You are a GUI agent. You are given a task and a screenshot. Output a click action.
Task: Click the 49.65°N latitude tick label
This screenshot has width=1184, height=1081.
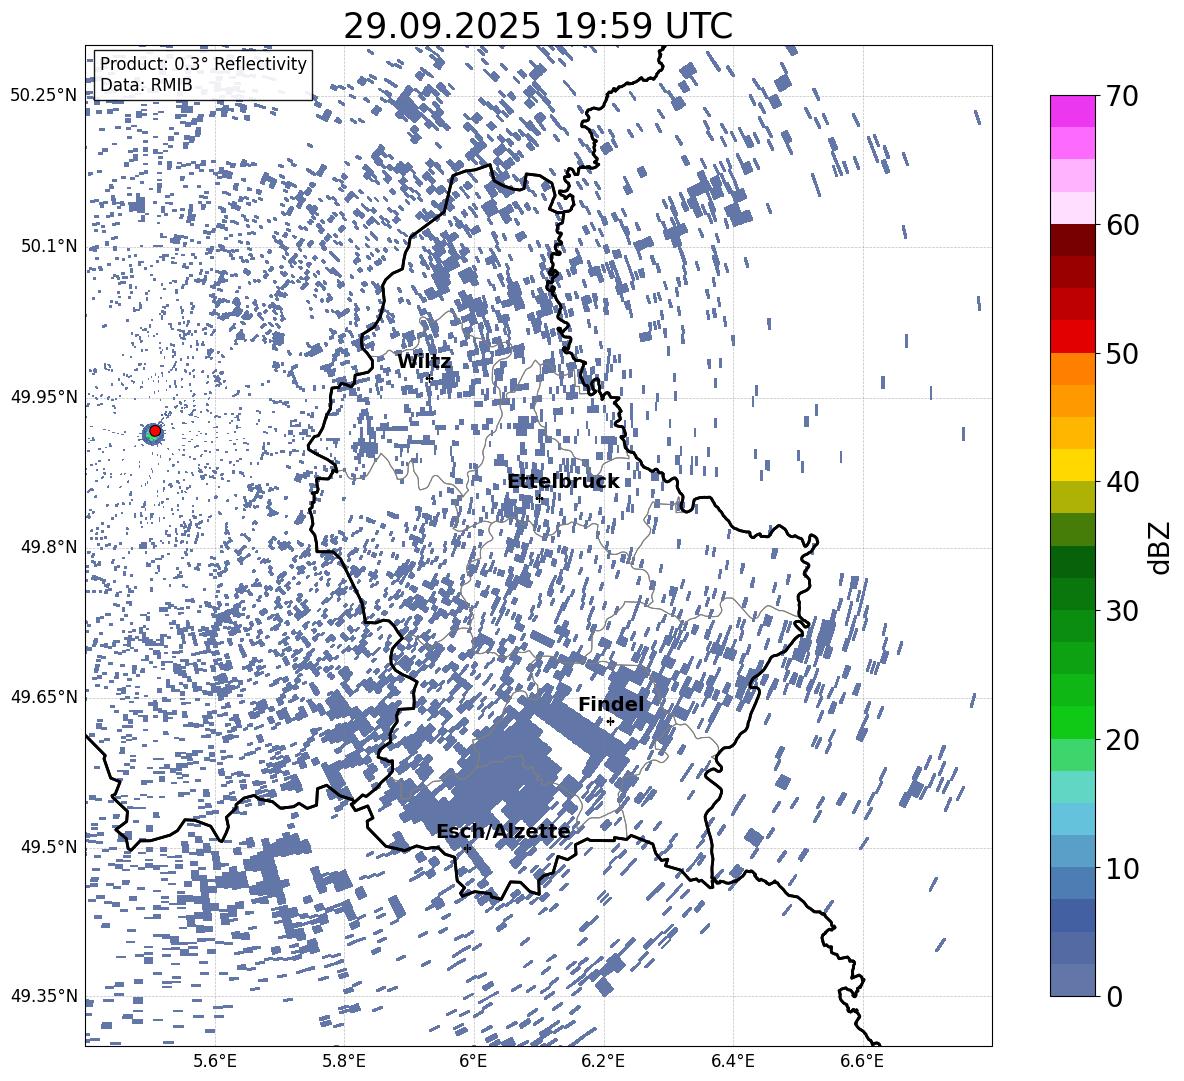(x=44, y=696)
